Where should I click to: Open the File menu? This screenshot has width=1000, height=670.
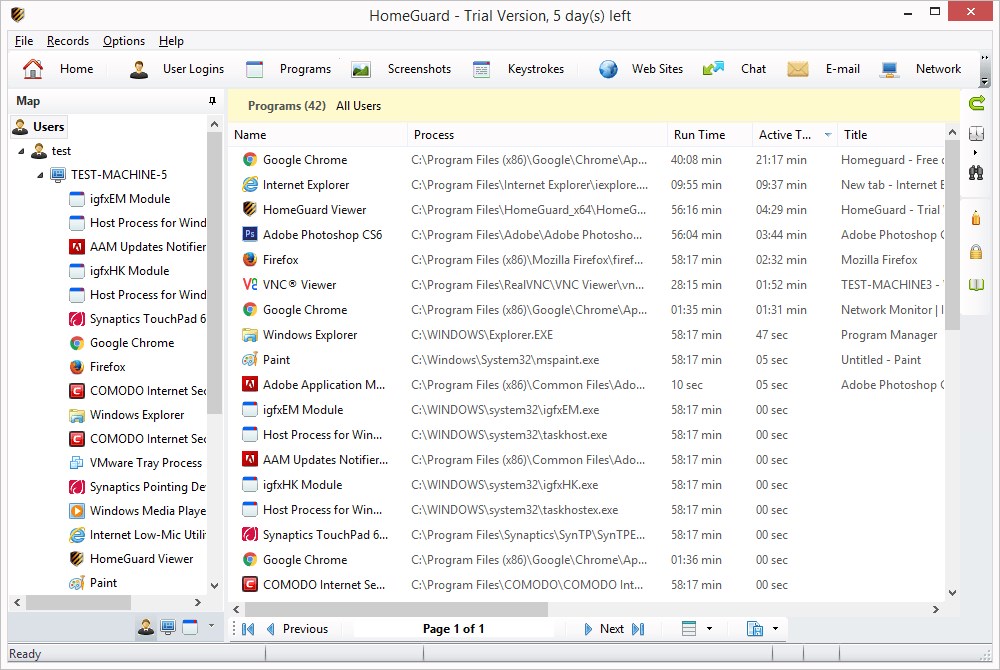point(24,41)
